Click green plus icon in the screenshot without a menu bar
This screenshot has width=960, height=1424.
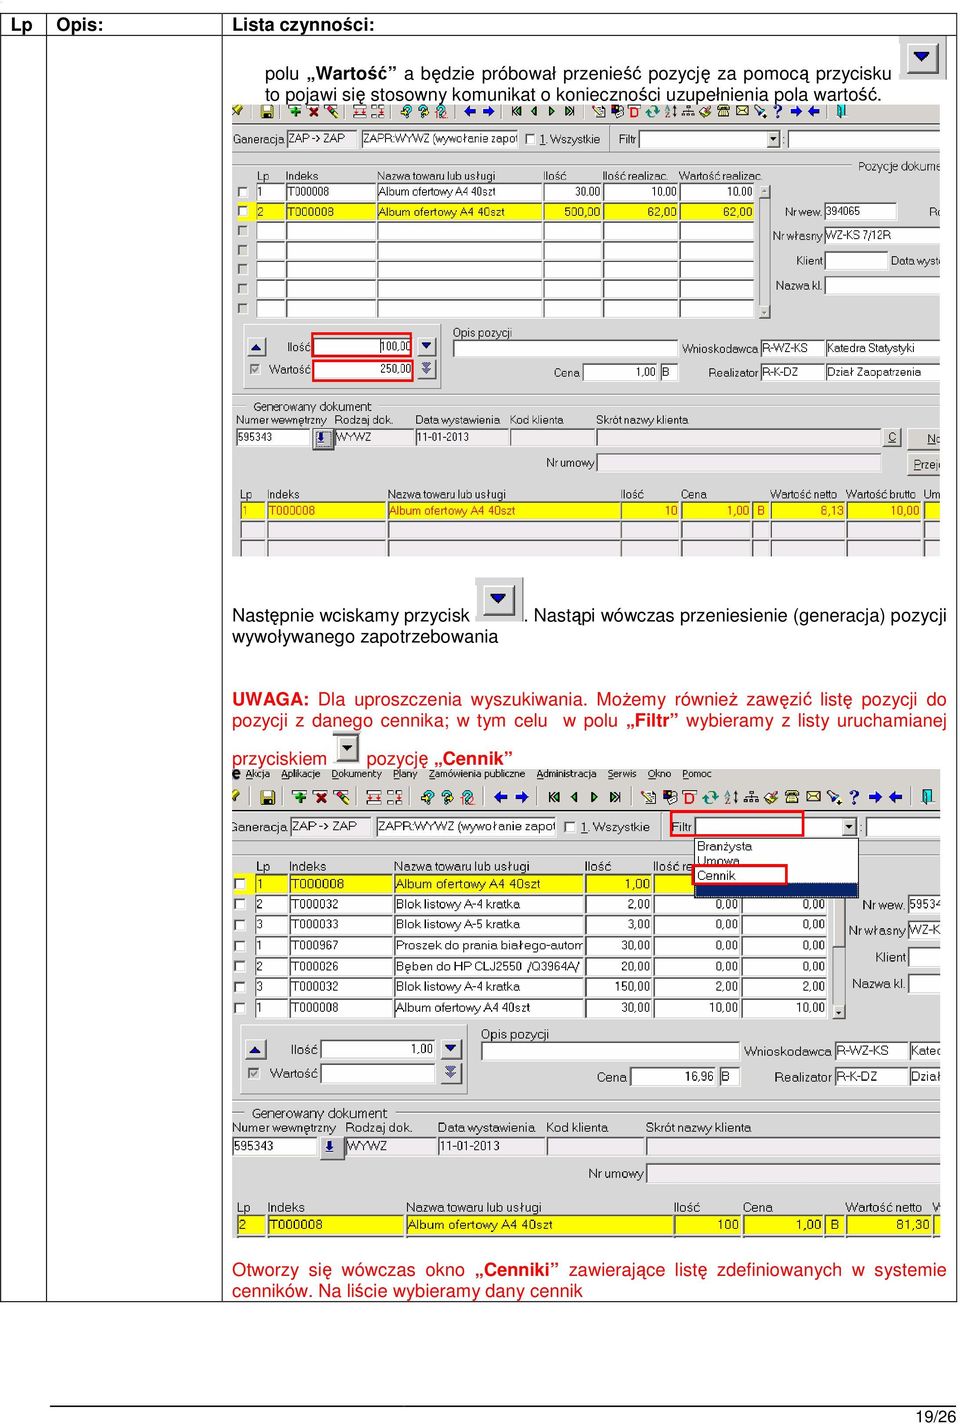(x=295, y=112)
